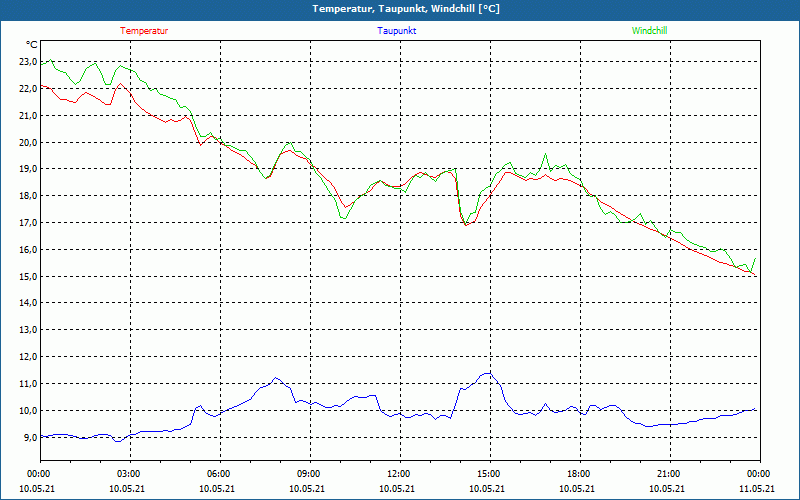Click the '06:00' time axis label
This screenshot has height=500, width=800.
pos(216,474)
